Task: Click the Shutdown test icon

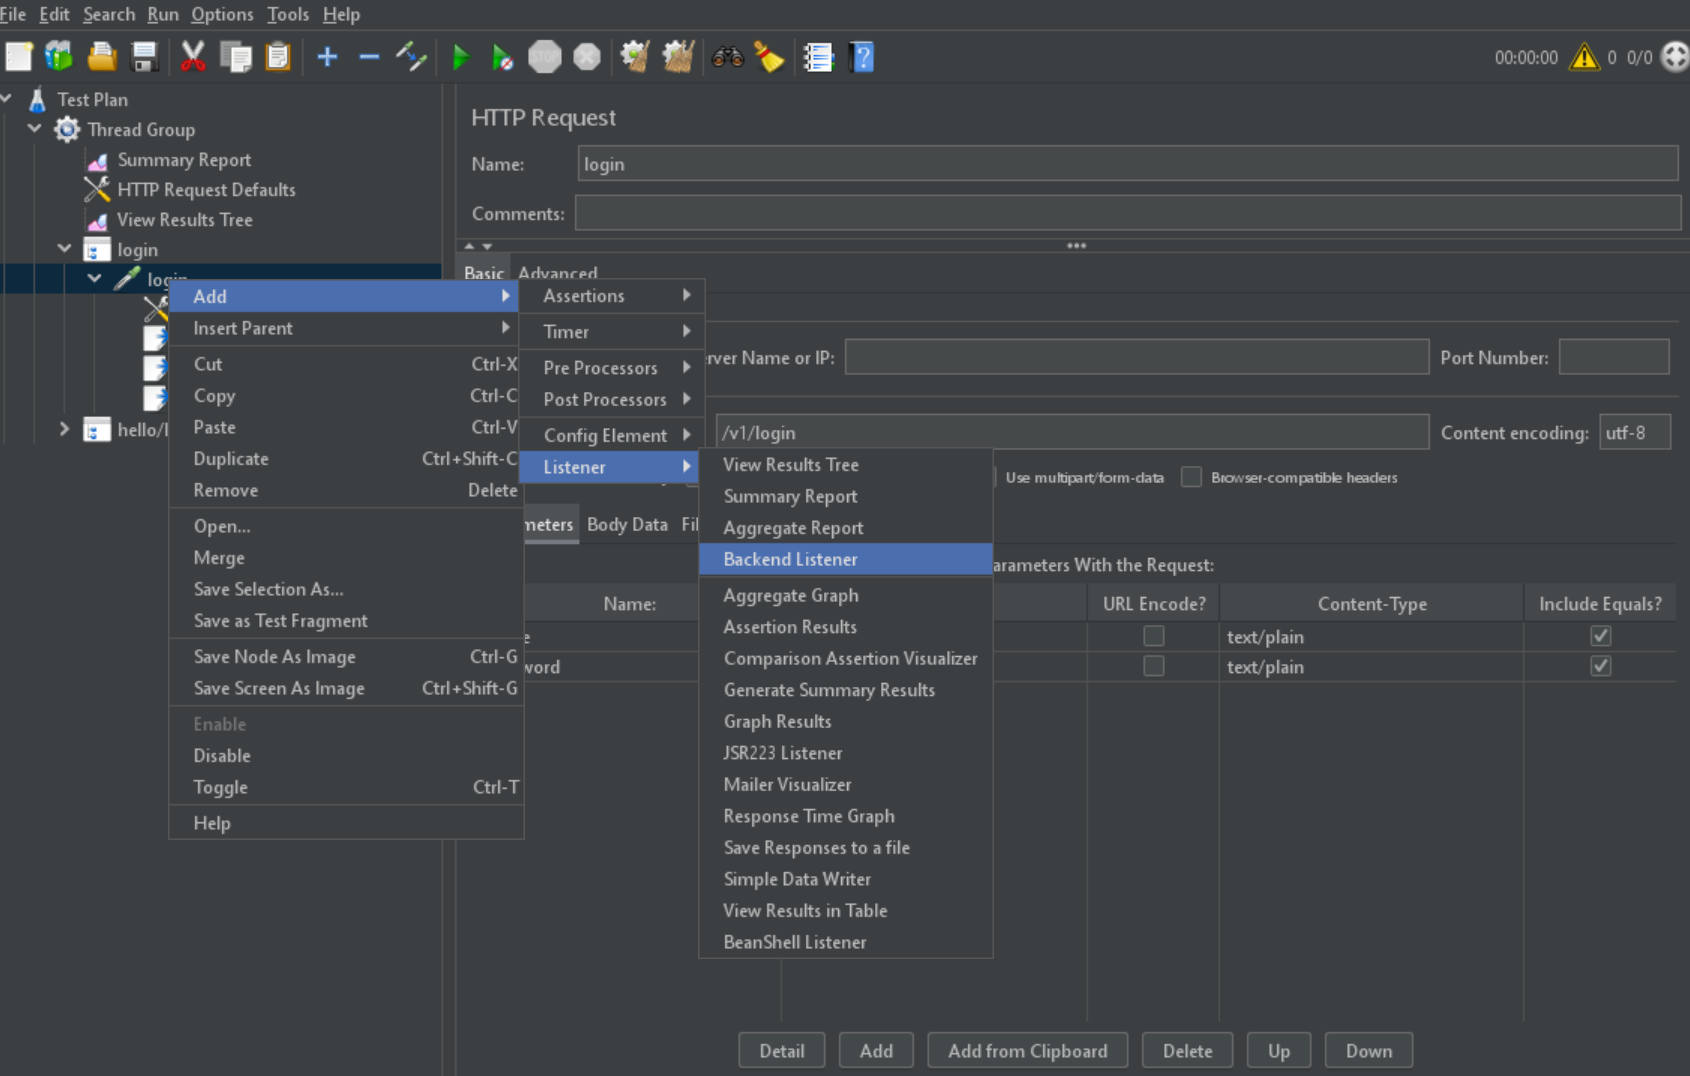Action: click(587, 57)
